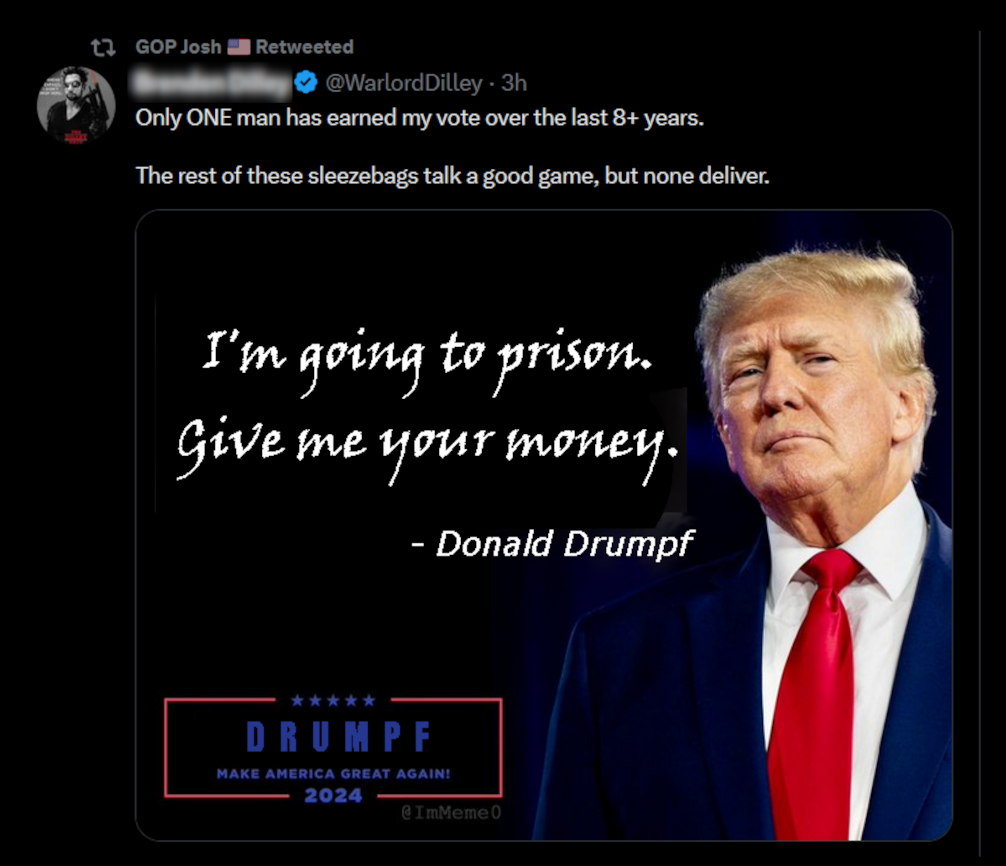Click the sentence mentioning "sleezebags"
The width and height of the screenshot is (1006, 866).
[x=452, y=176]
